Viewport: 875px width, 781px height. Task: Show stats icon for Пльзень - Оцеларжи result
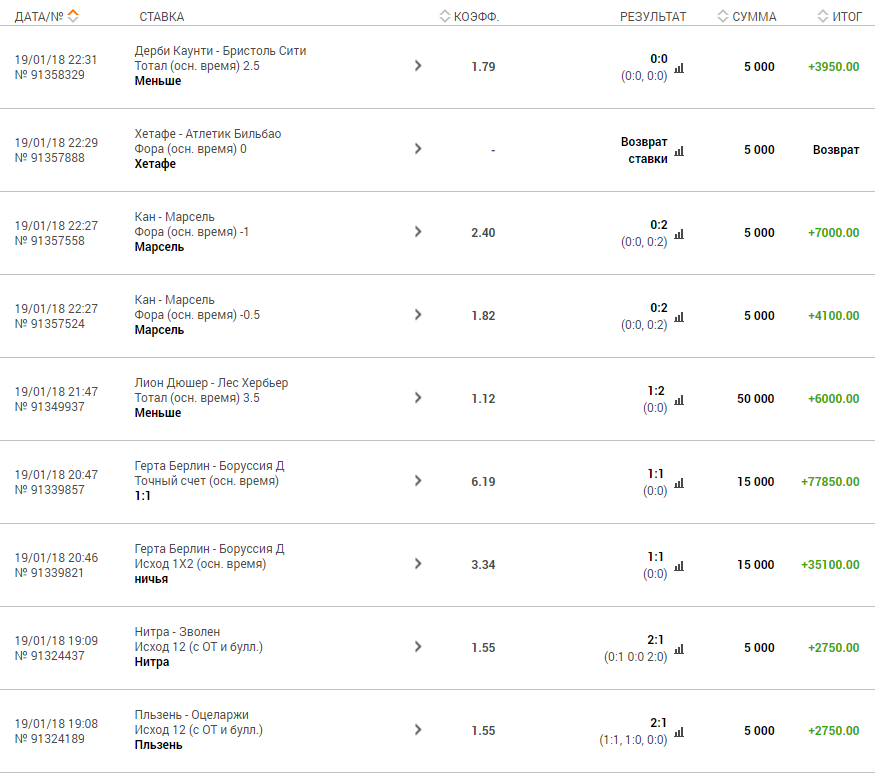click(679, 732)
